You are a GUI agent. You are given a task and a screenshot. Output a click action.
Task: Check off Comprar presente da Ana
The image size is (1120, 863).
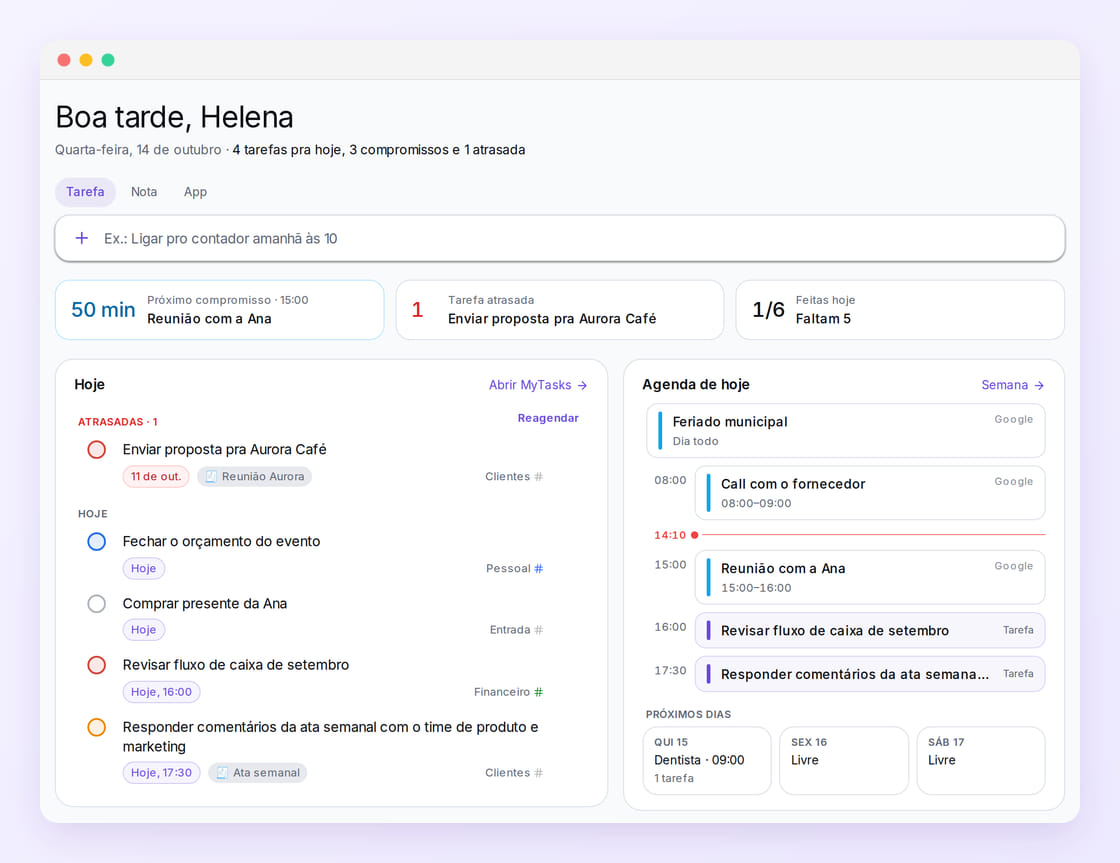click(96, 604)
